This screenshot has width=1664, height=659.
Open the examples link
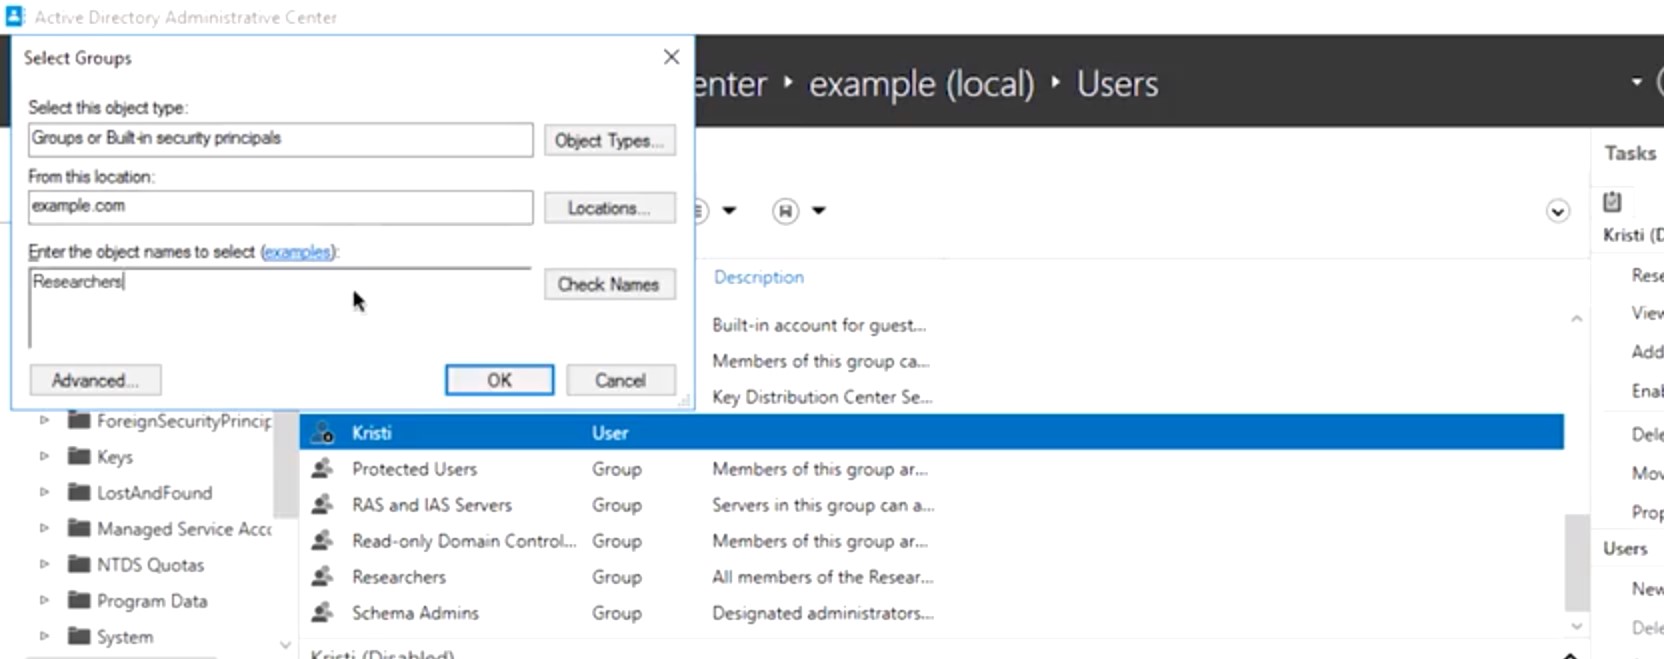click(x=297, y=252)
